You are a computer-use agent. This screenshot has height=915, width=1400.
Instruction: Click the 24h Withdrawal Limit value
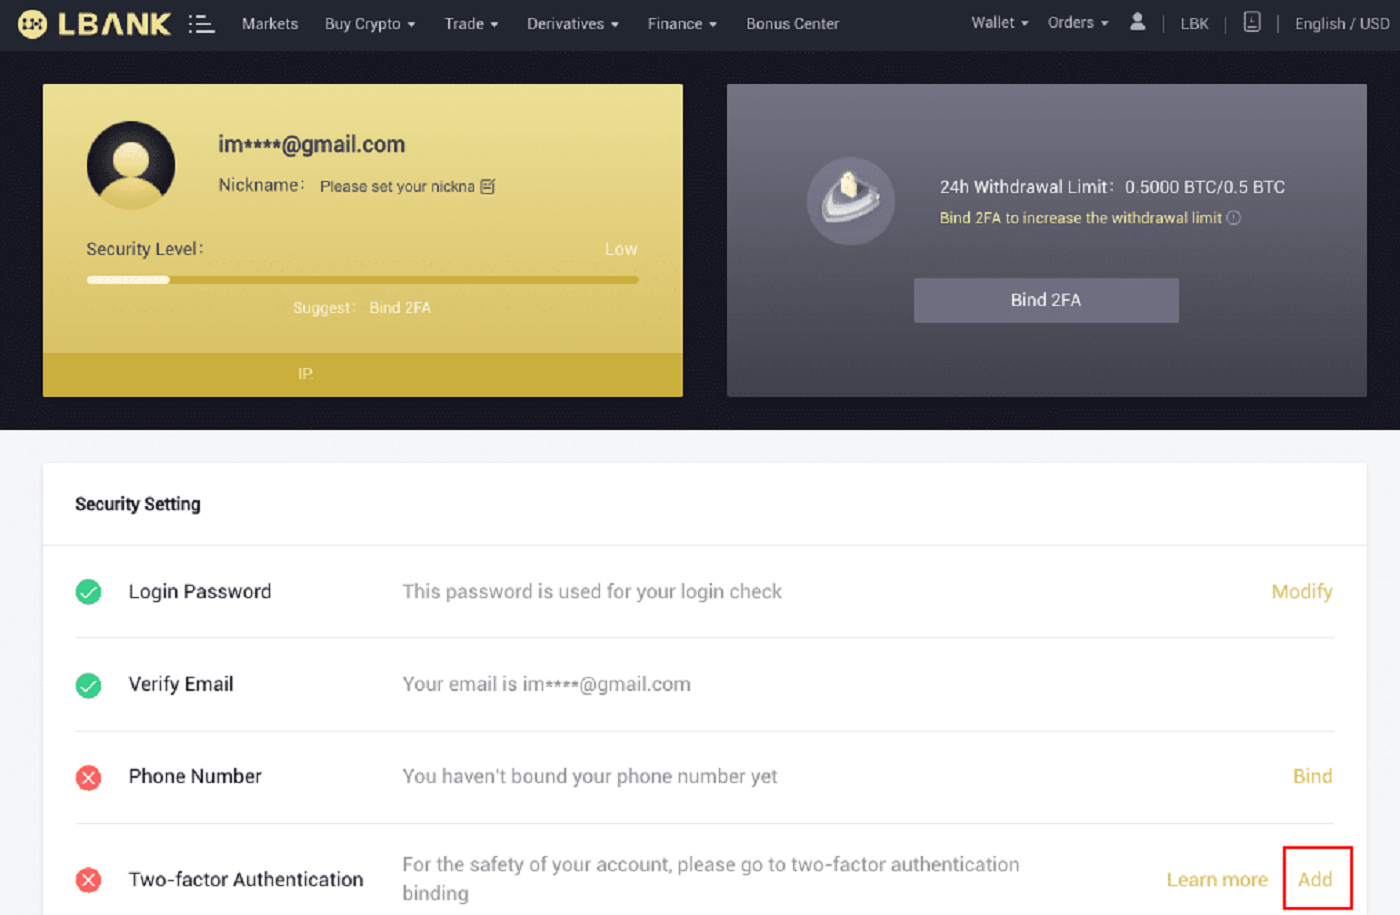[x=1205, y=187]
